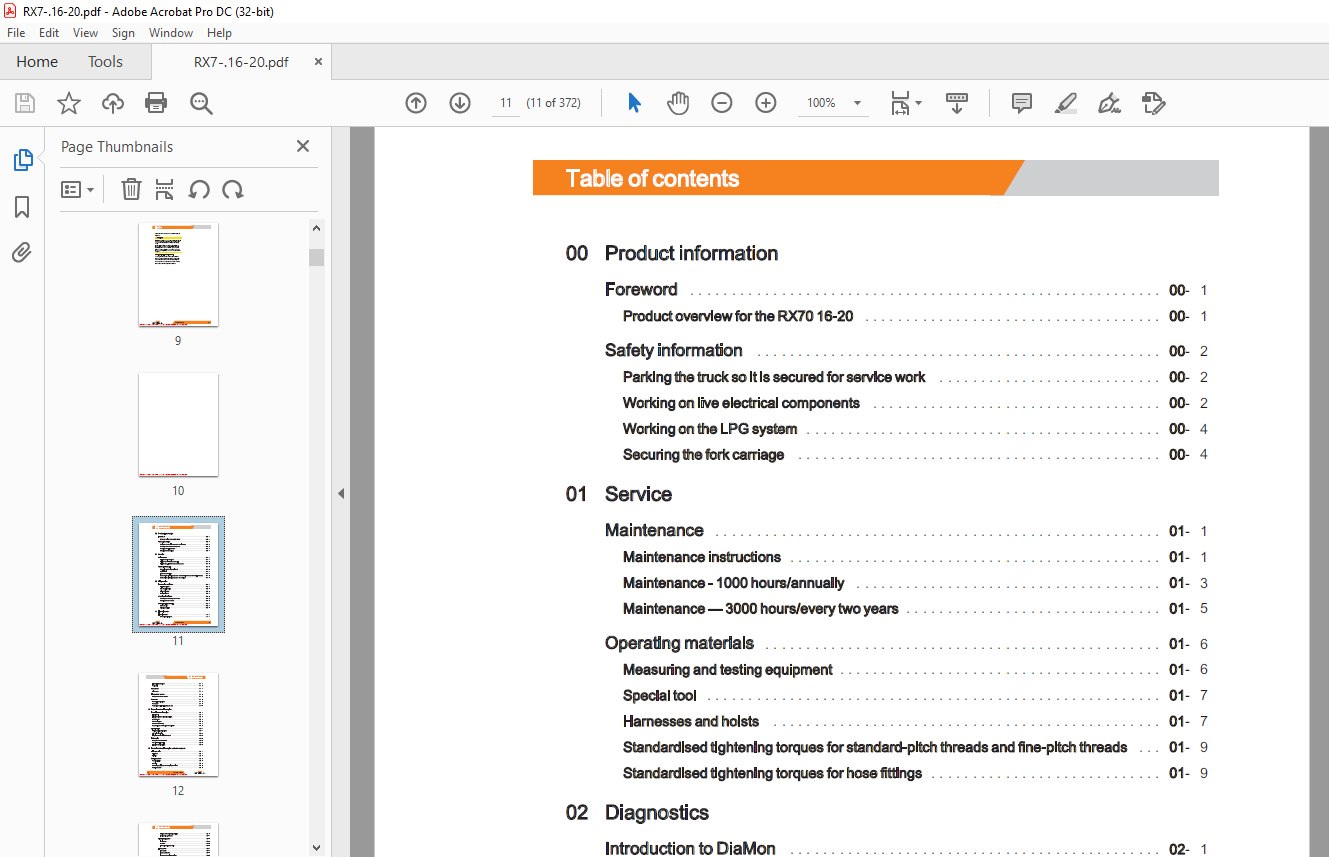Open the Harnesses and hoists entry
Screen dimensions: 1329x857
(x=691, y=722)
